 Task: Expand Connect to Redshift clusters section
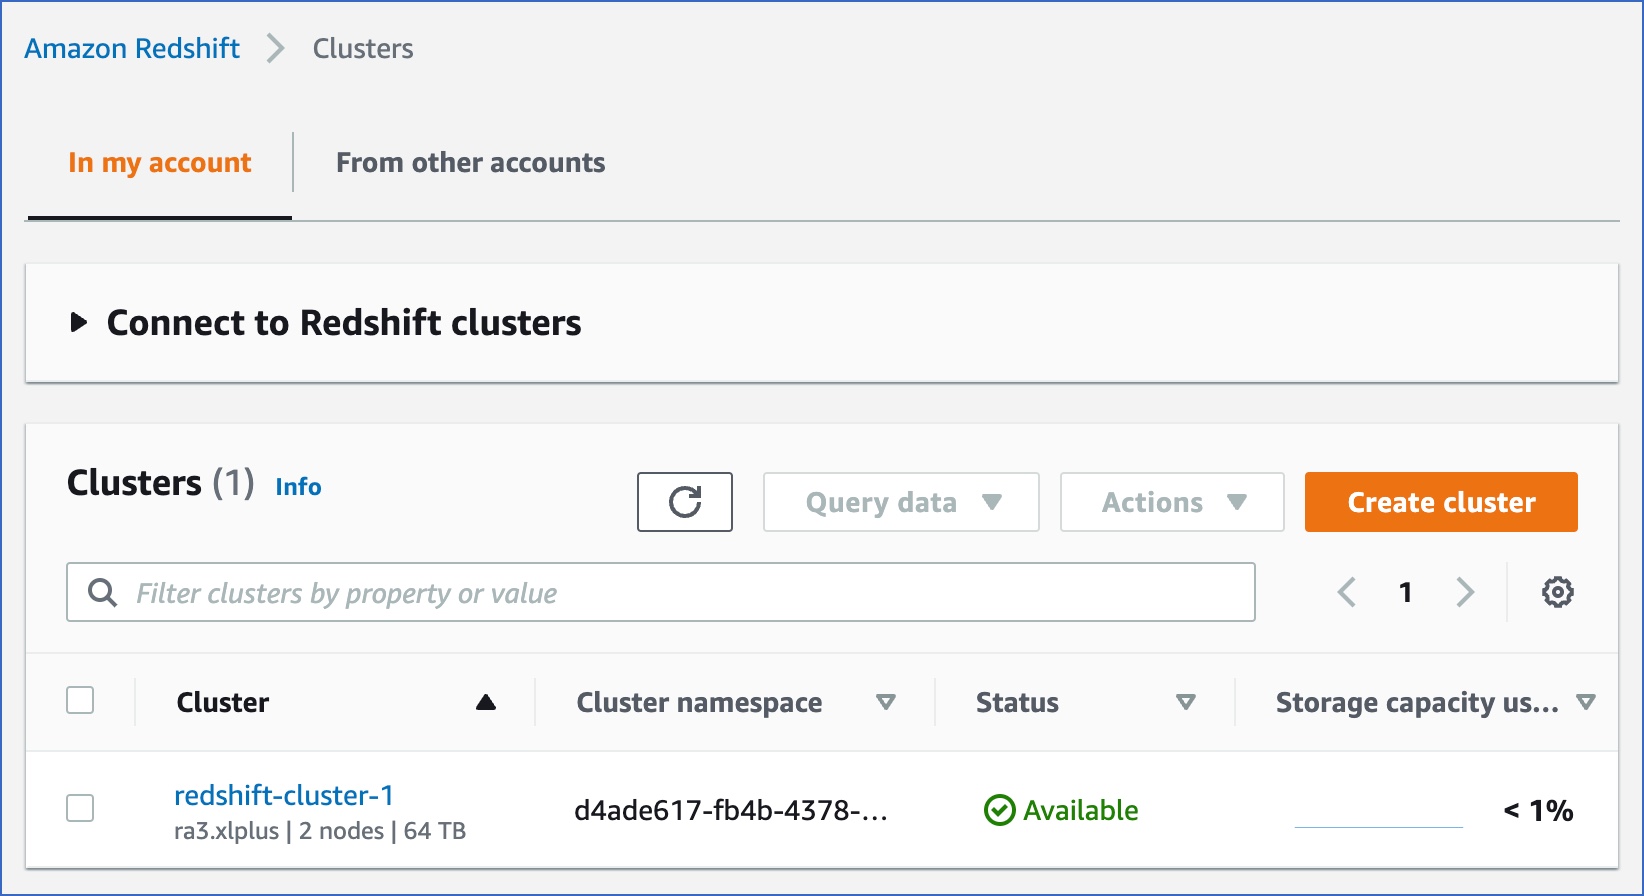(79, 322)
